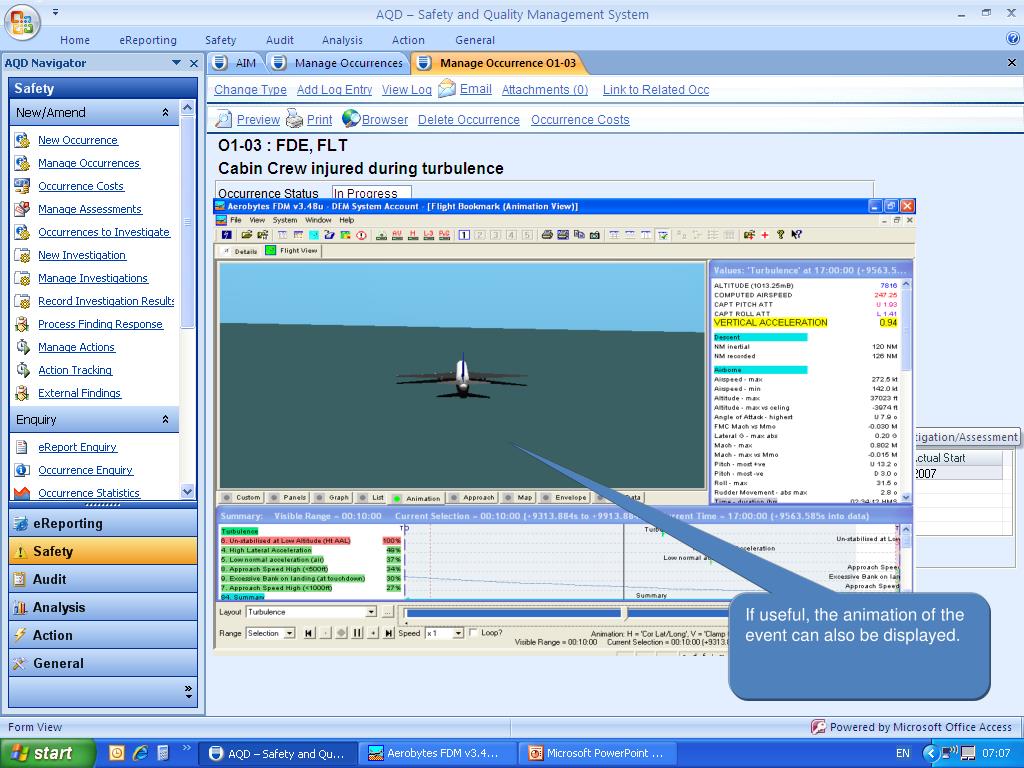The height and width of the screenshot is (768, 1024).
Task: Click the Add Log Entry link
Action: point(334,89)
